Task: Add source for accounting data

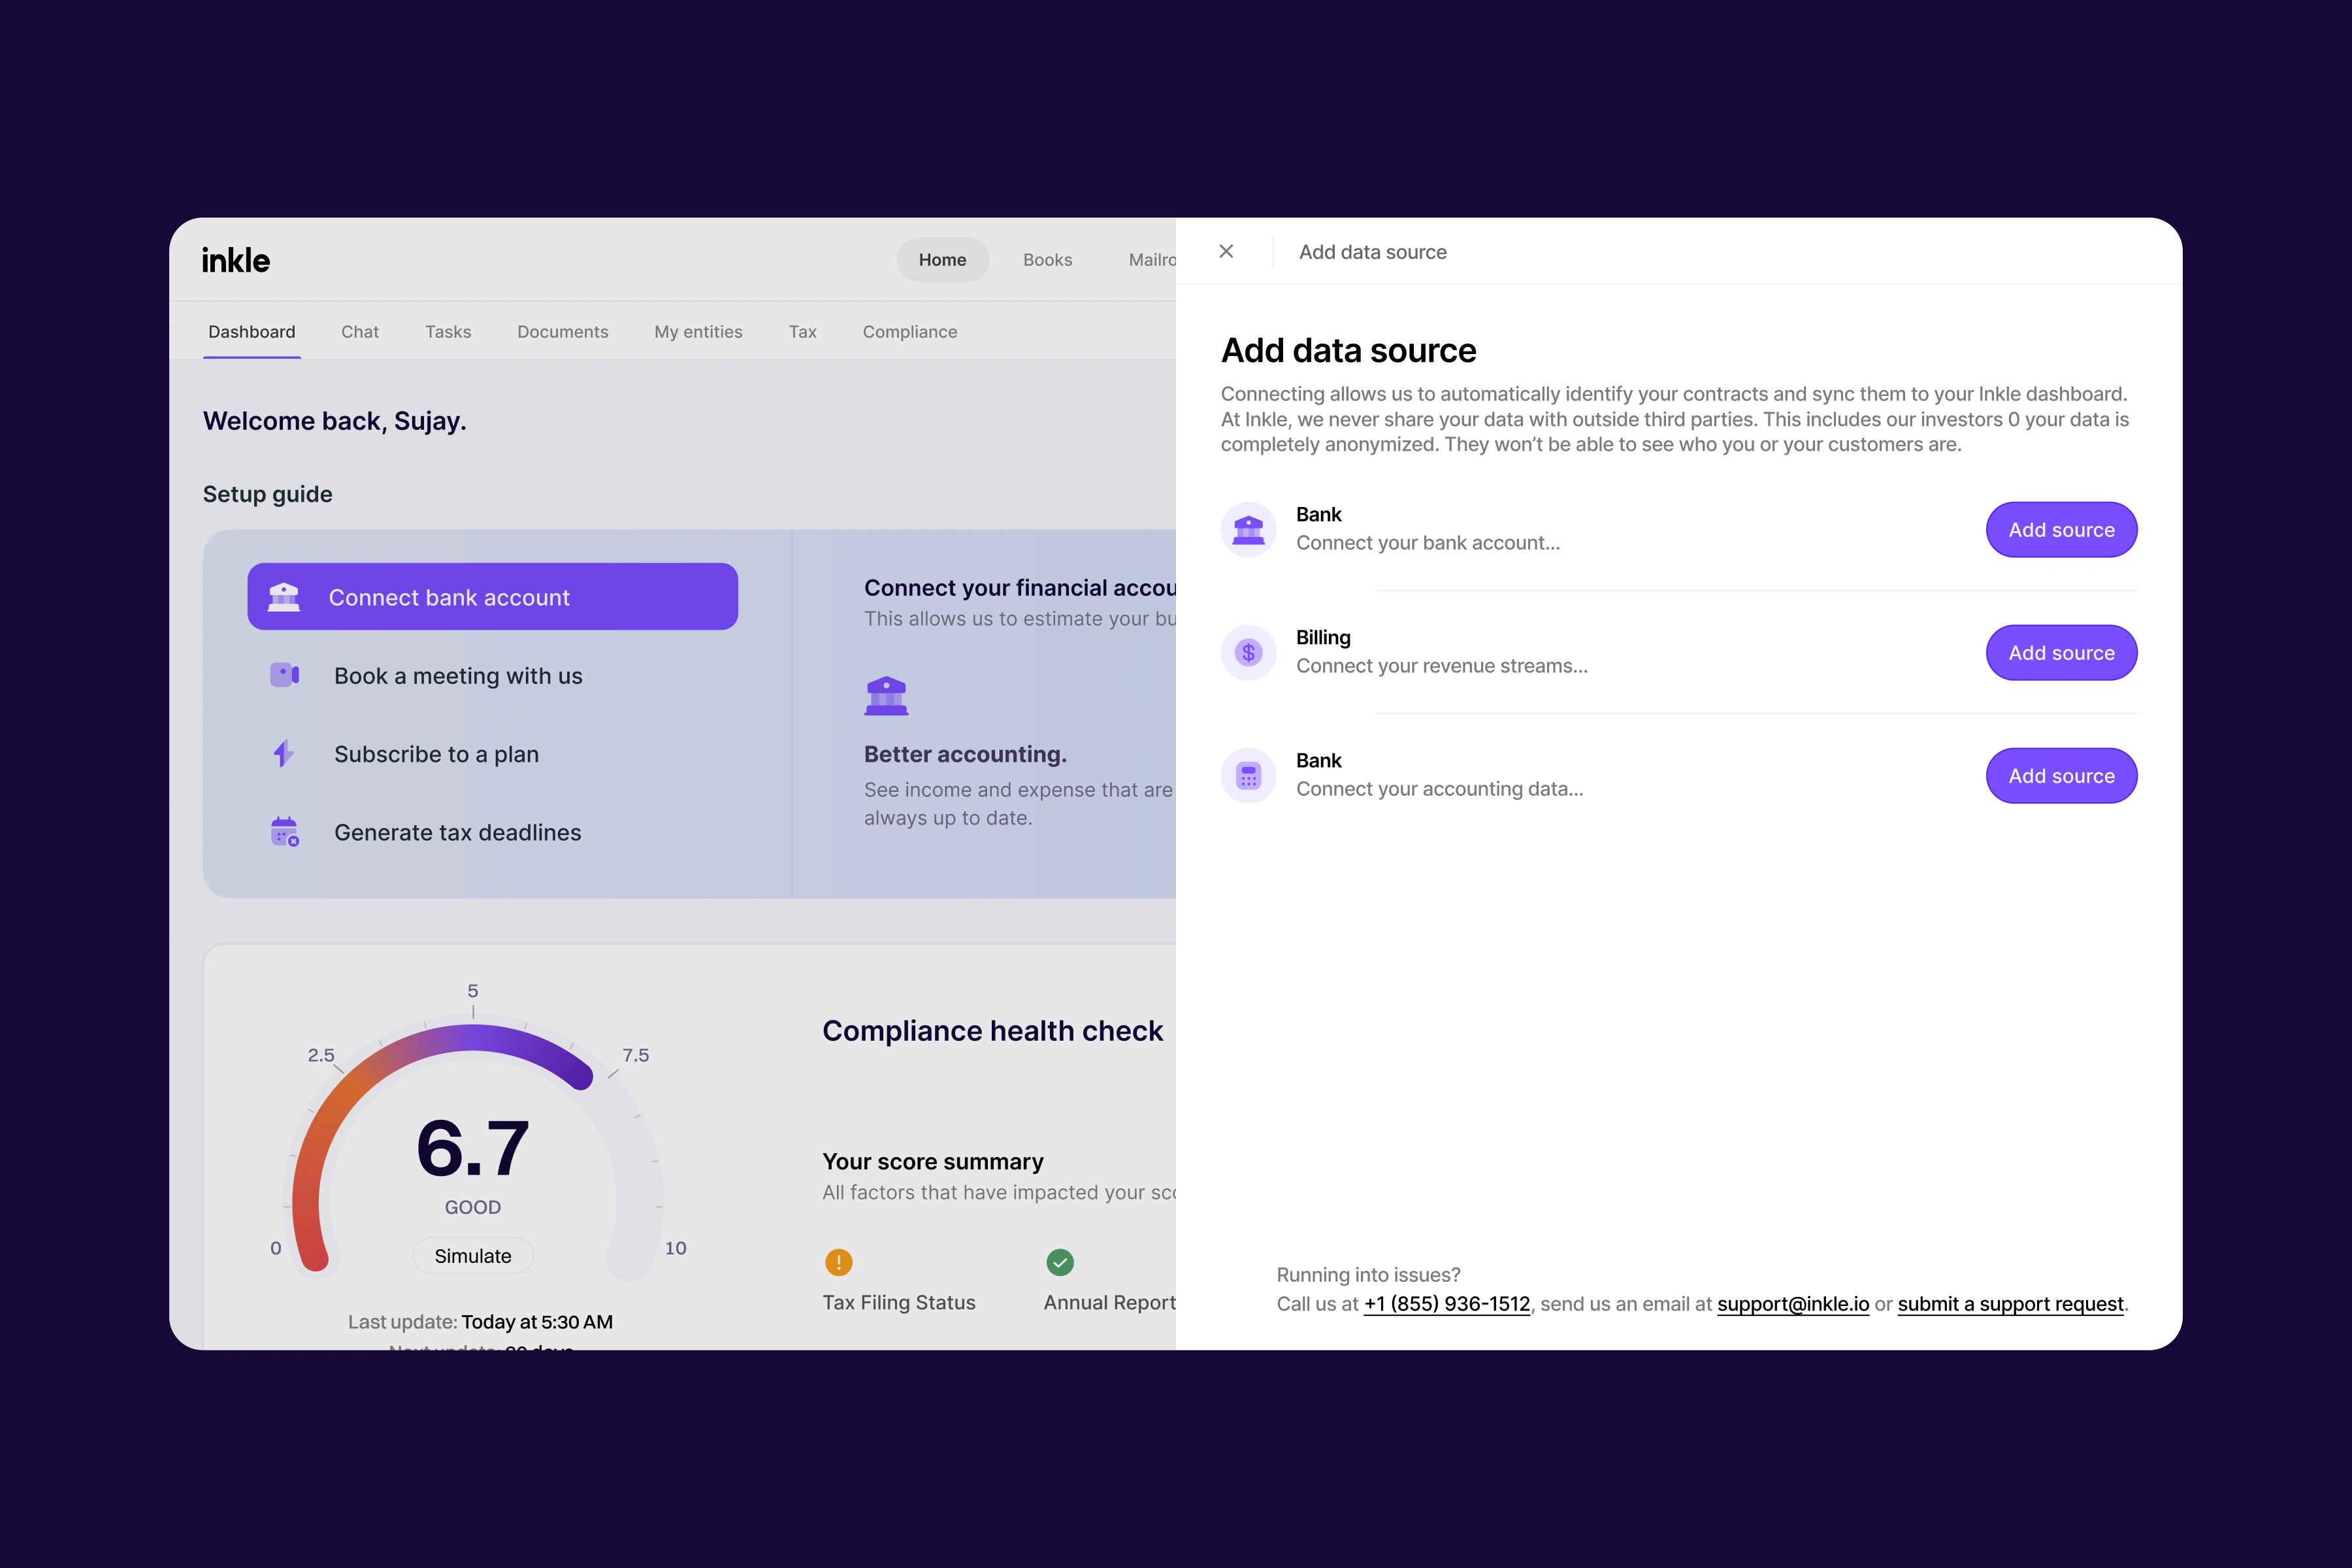Action: [x=2061, y=776]
